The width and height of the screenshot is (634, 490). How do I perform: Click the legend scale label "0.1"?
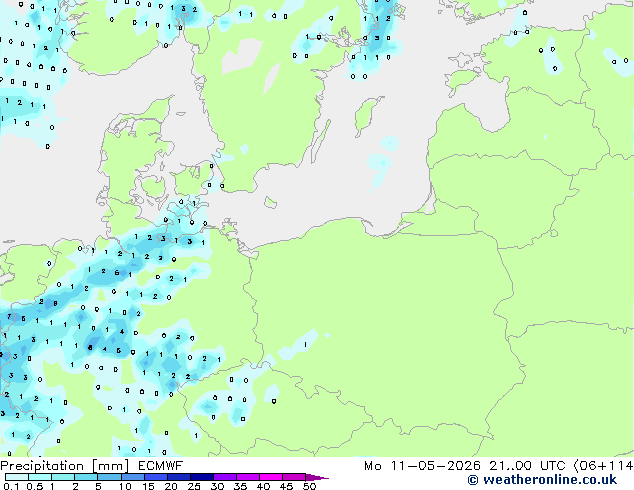point(11,486)
